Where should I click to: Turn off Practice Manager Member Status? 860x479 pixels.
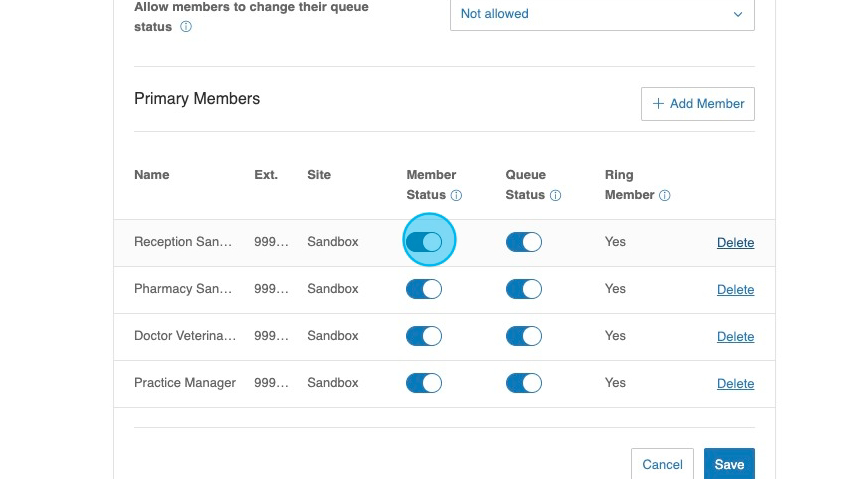424,383
